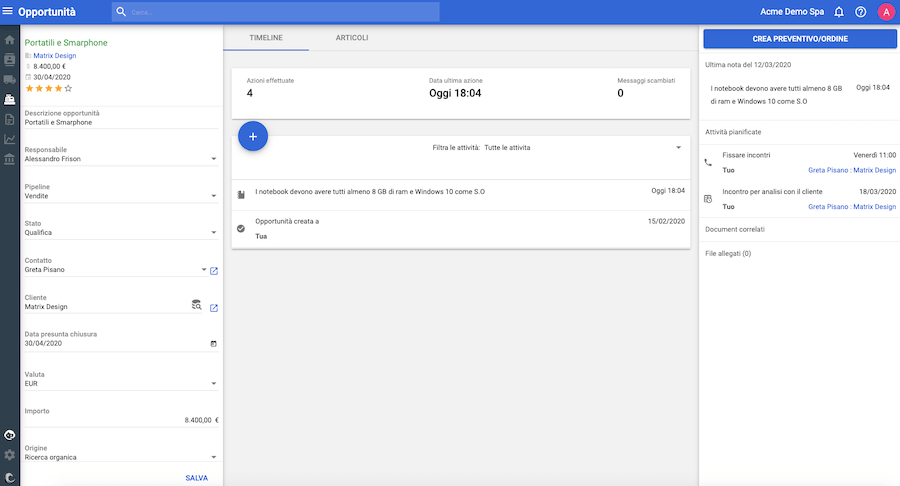The height and width of the screenshot is (486, 900).
Task: Click the note icon beside notebook note
Action: coord(241,195)
